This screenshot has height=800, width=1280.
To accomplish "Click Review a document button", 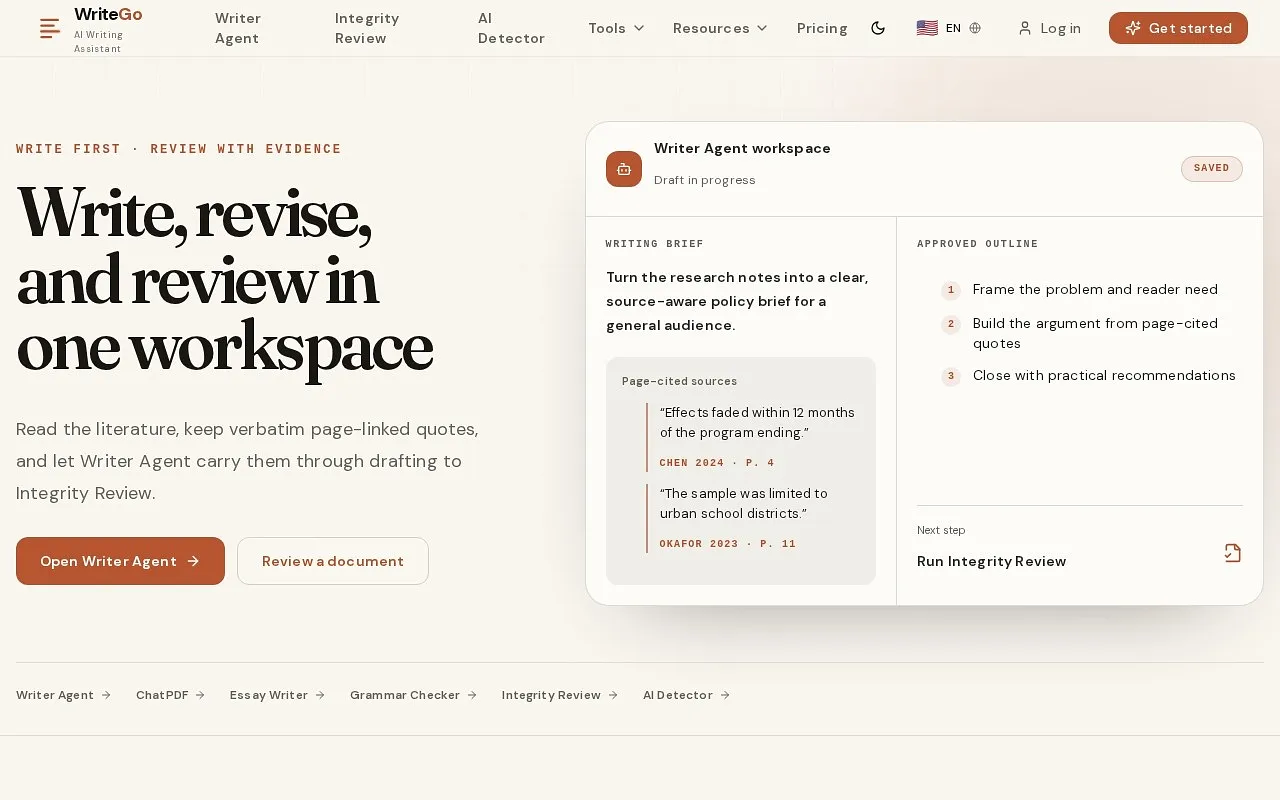I will 333,561.
